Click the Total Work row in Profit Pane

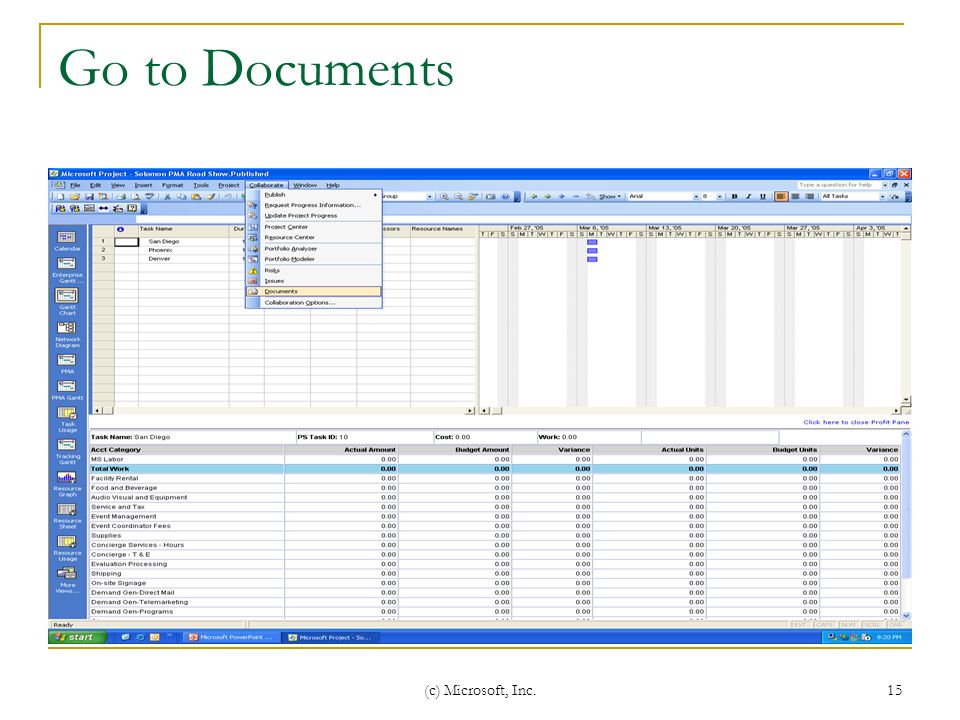(495, 469)
